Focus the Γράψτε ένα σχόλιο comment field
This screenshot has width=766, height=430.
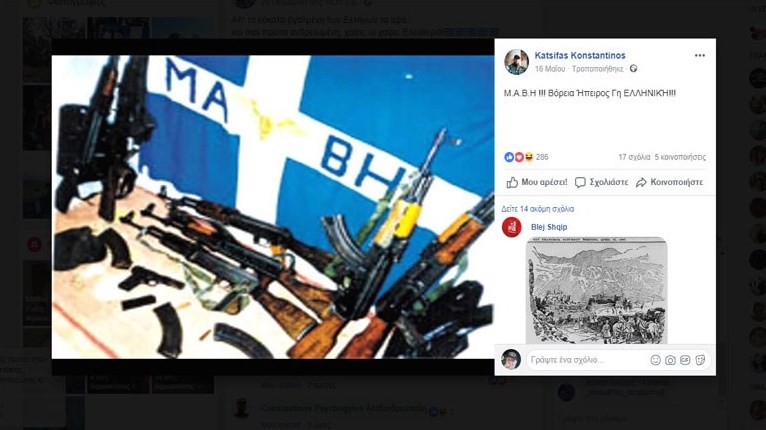coord(587,360)
